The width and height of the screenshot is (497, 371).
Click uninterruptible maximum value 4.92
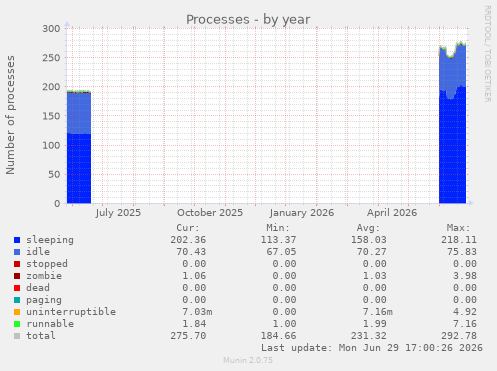click(465, 312)
